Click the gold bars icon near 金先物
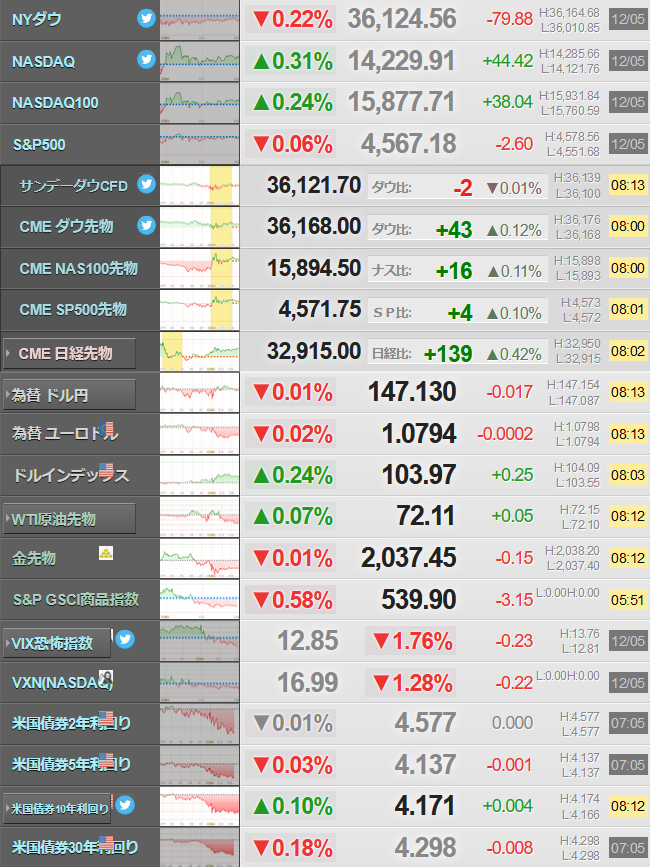 click(x=106, y=552)
